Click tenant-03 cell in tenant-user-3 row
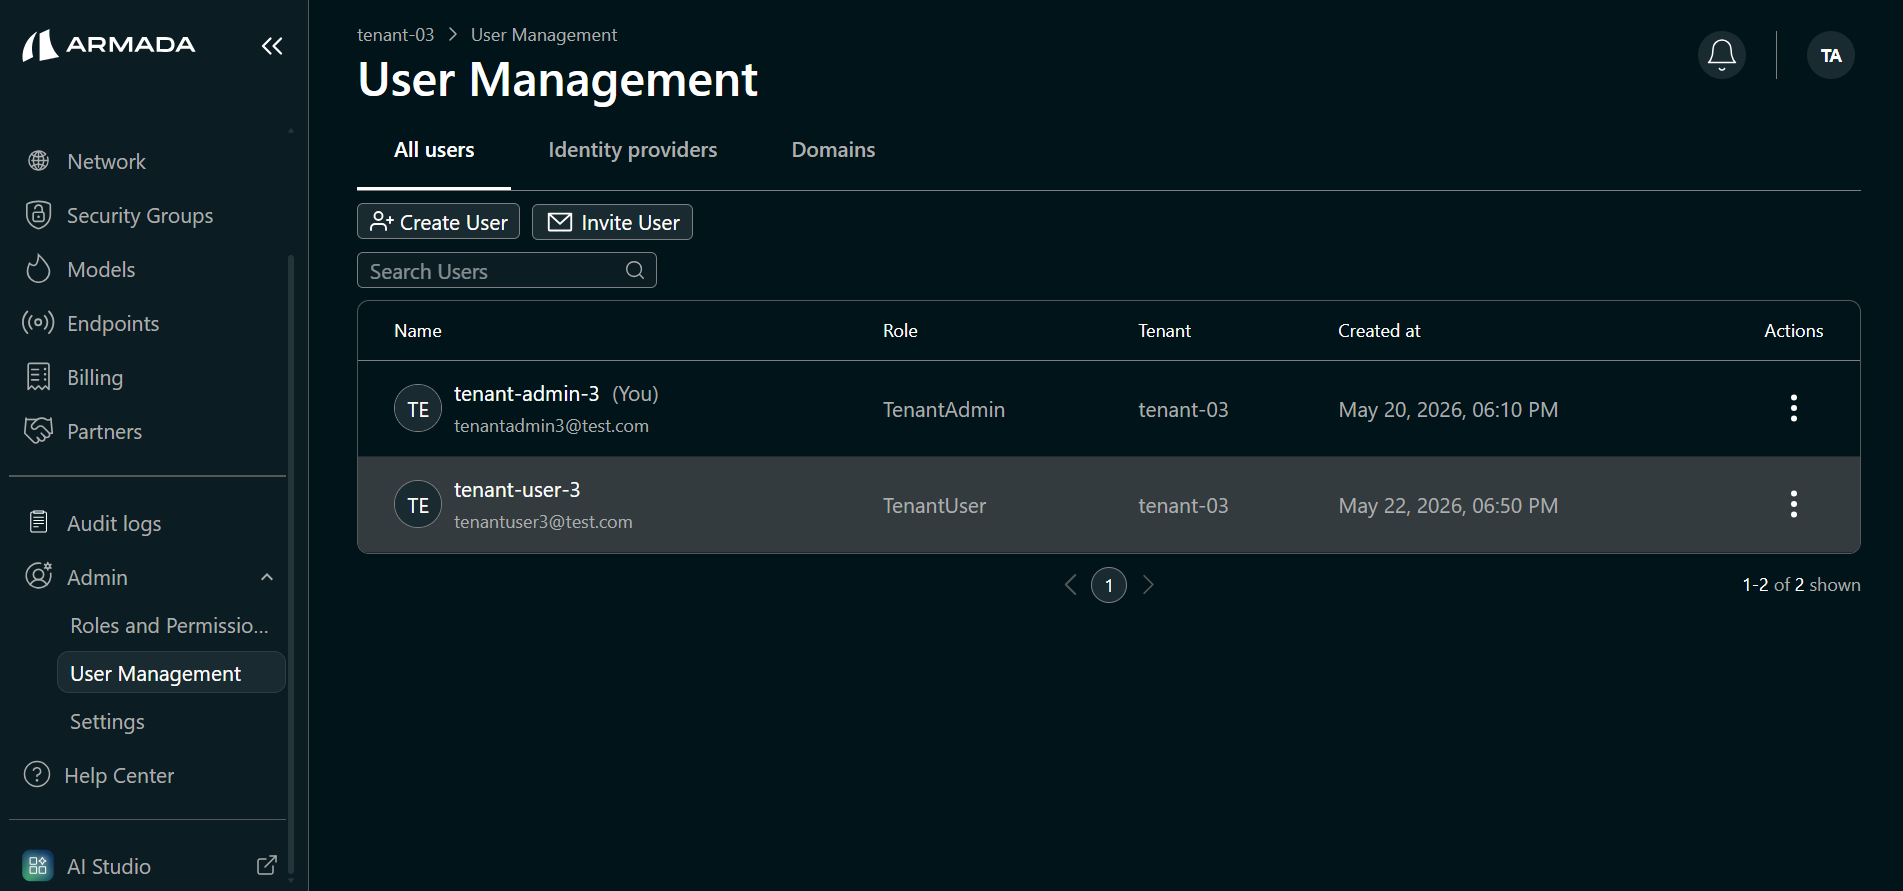The height and width of the screenshot is (891, 1903). pos(1183,506)
